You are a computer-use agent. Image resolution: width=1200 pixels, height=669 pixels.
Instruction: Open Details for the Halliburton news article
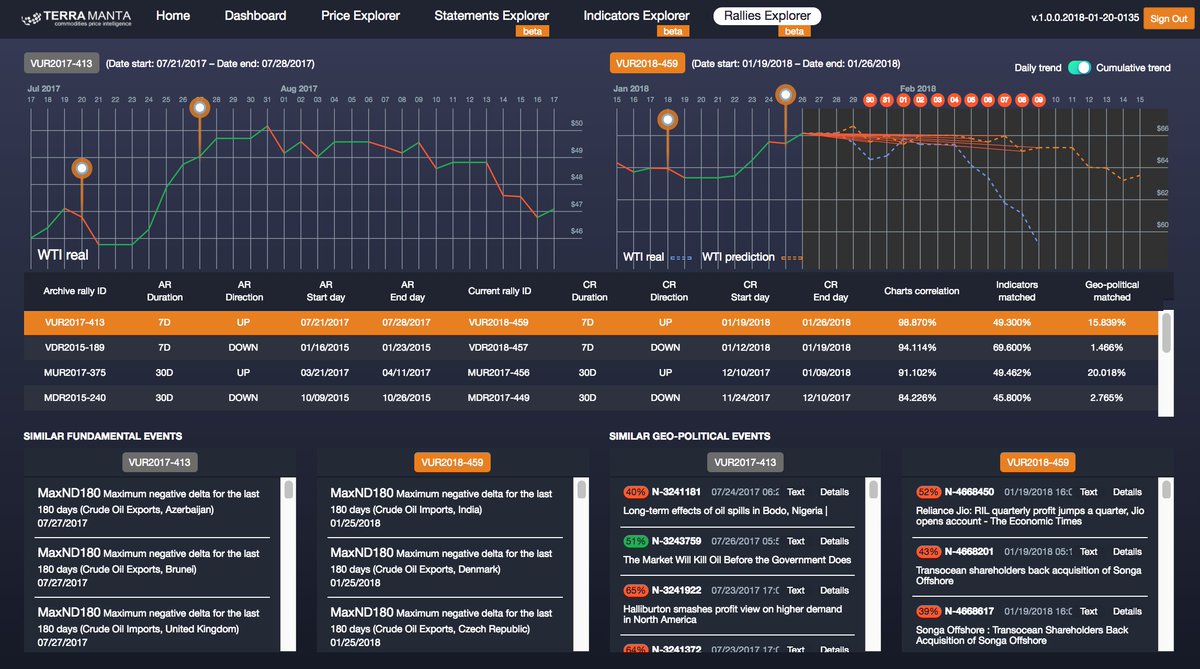(836, 590)
